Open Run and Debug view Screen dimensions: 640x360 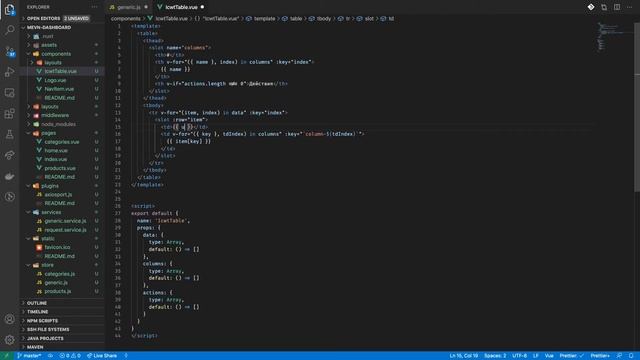click(x=9, y=72)
